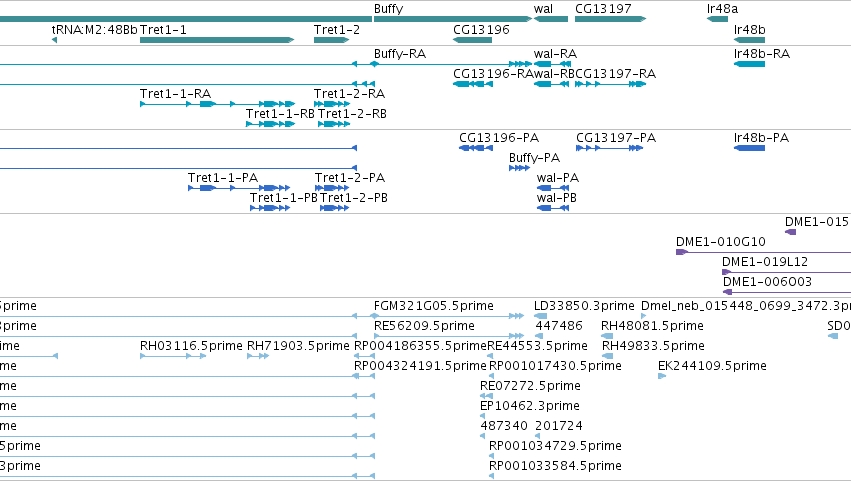
Task: Select the Tret1-1 gene label
Action: [x=163, y=29]
